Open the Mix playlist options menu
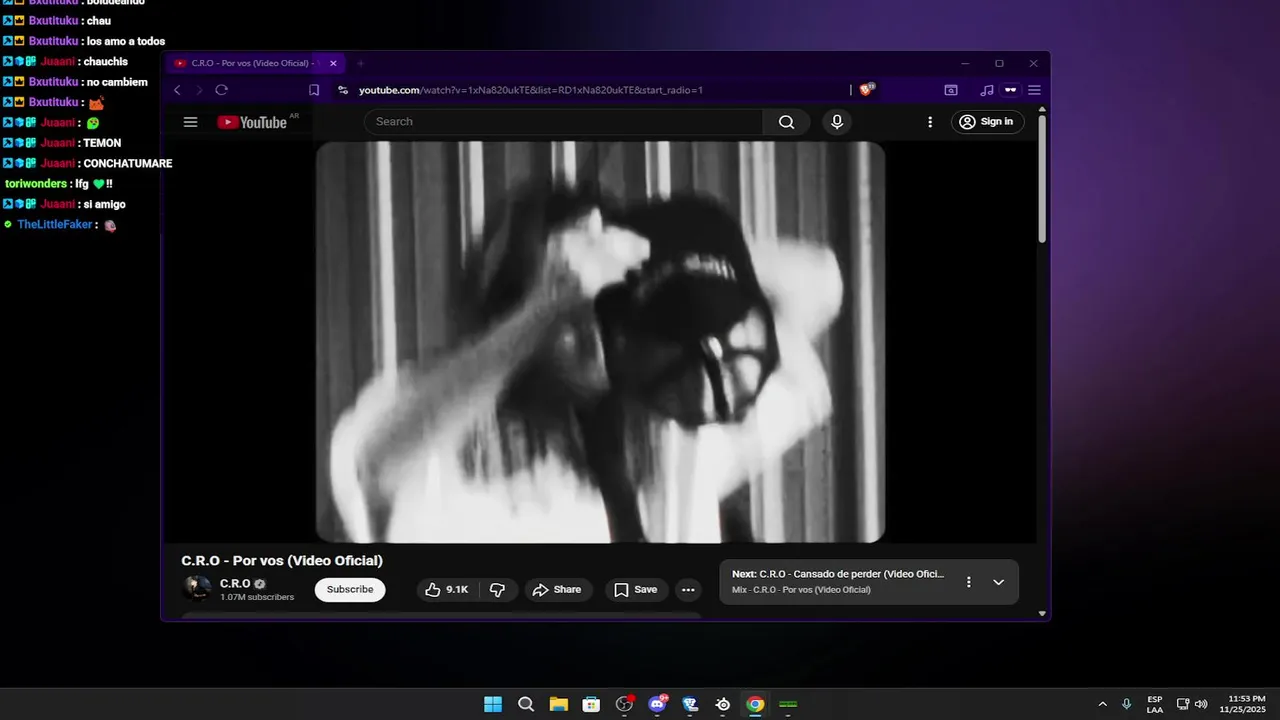The height and width of the screenshot is (720, 1280). pos(968,582)
